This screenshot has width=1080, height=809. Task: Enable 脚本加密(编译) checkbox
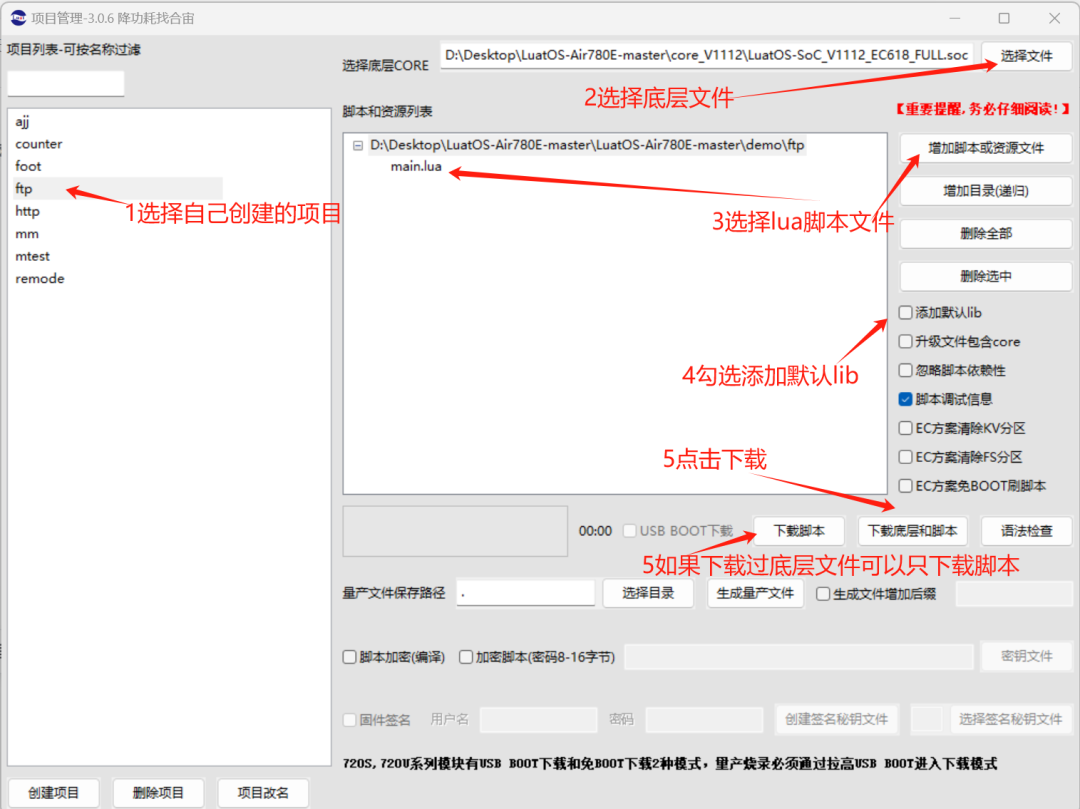click(350, 657)
